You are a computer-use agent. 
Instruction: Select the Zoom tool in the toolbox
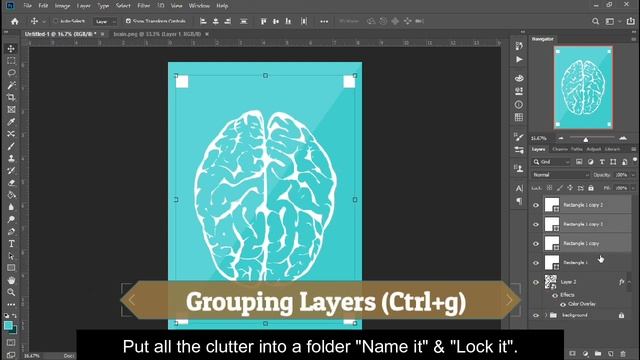point(11,292)
